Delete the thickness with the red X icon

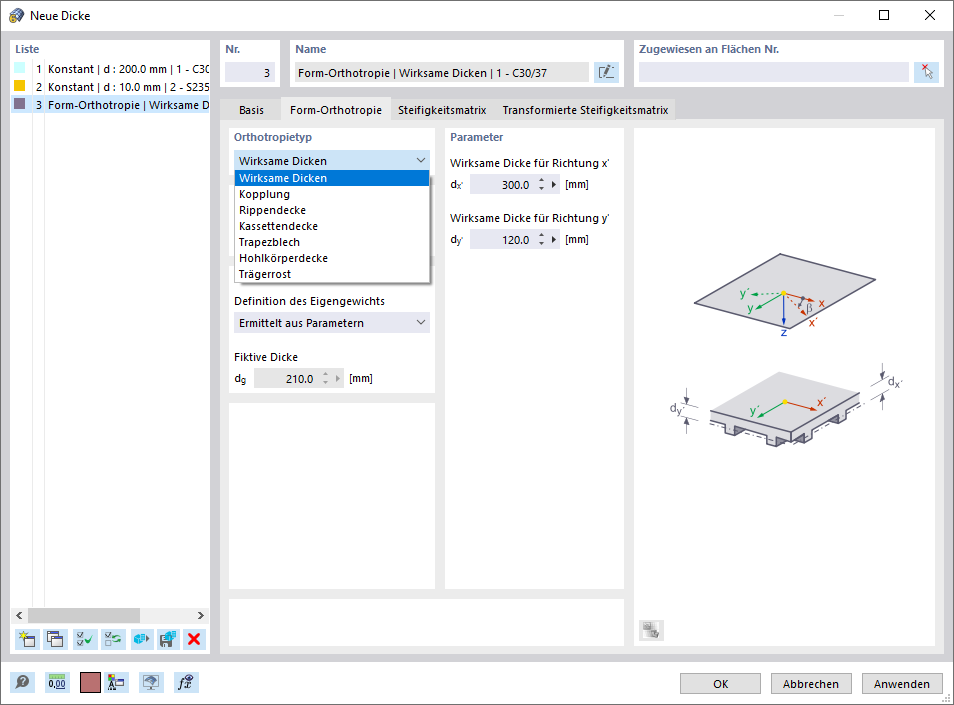click(193, 639)
